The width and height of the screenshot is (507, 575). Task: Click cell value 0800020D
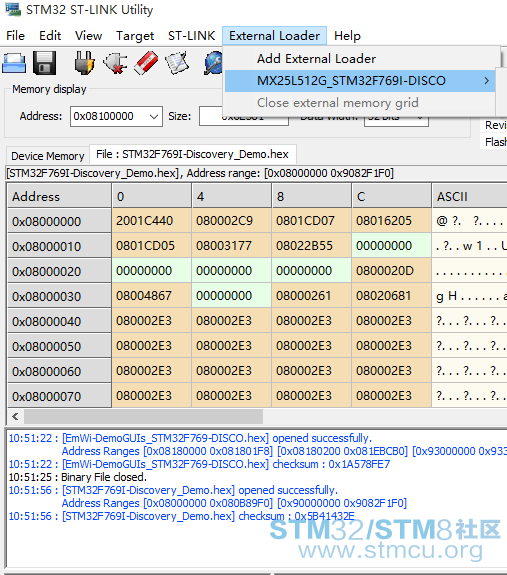[391, 271]
